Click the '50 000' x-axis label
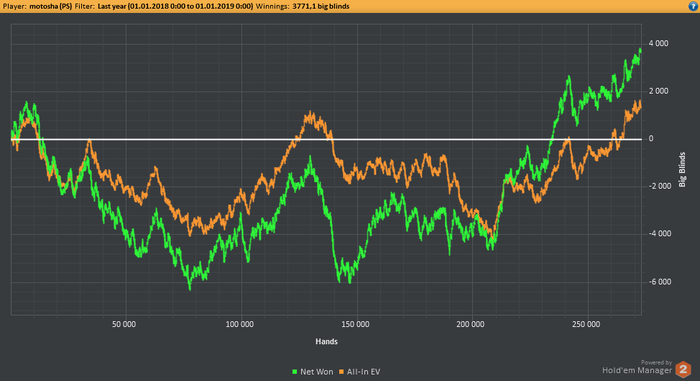The image size is (700, 381). 124,324
